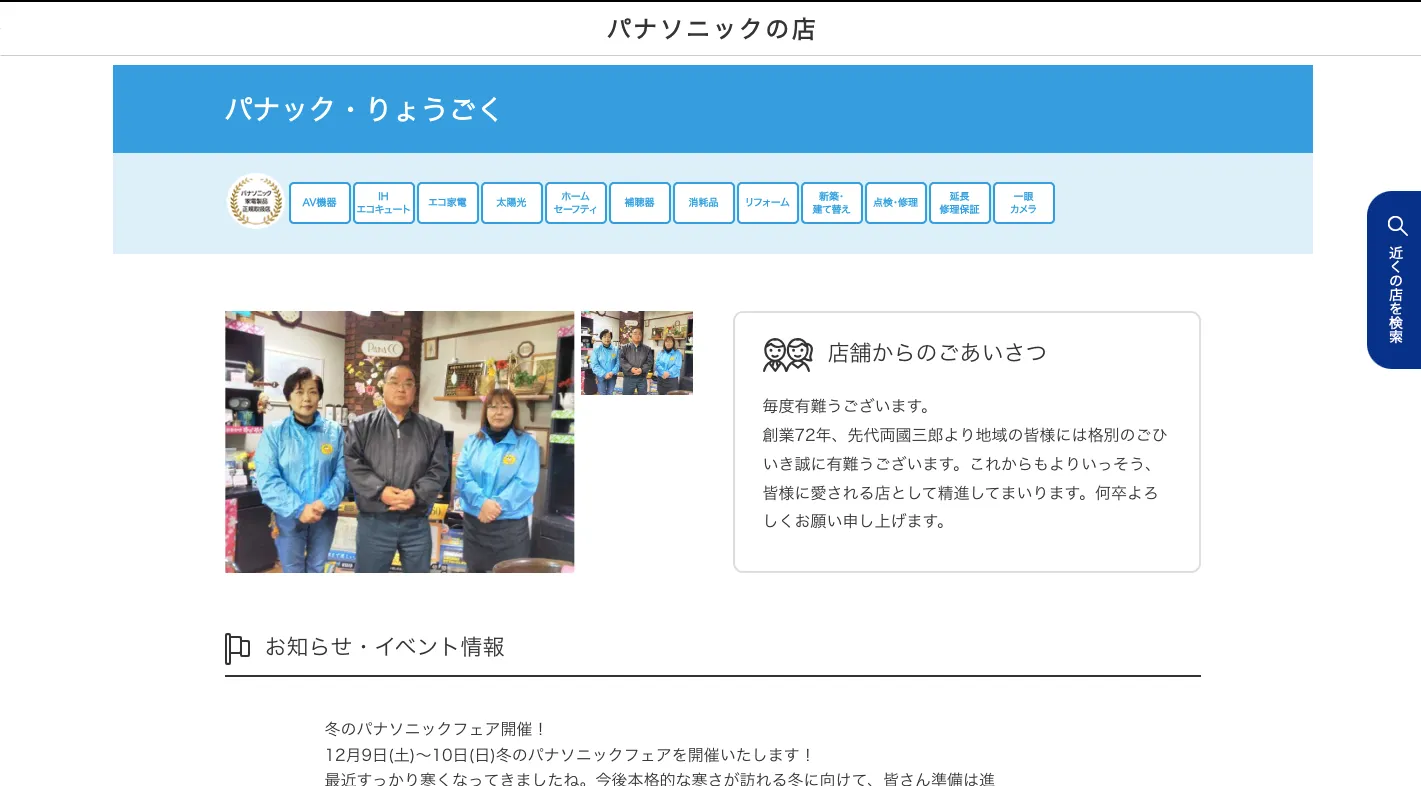Click the パナック・りょうごく store name
Screen dimensions: 1421x786
click(363, 109)
